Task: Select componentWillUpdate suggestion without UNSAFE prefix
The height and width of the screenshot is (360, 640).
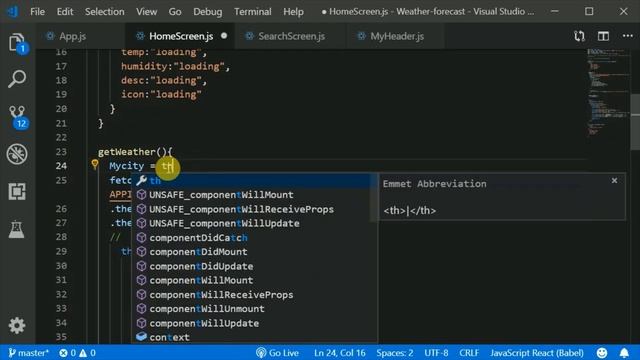Action: click(x=251, y=323)
